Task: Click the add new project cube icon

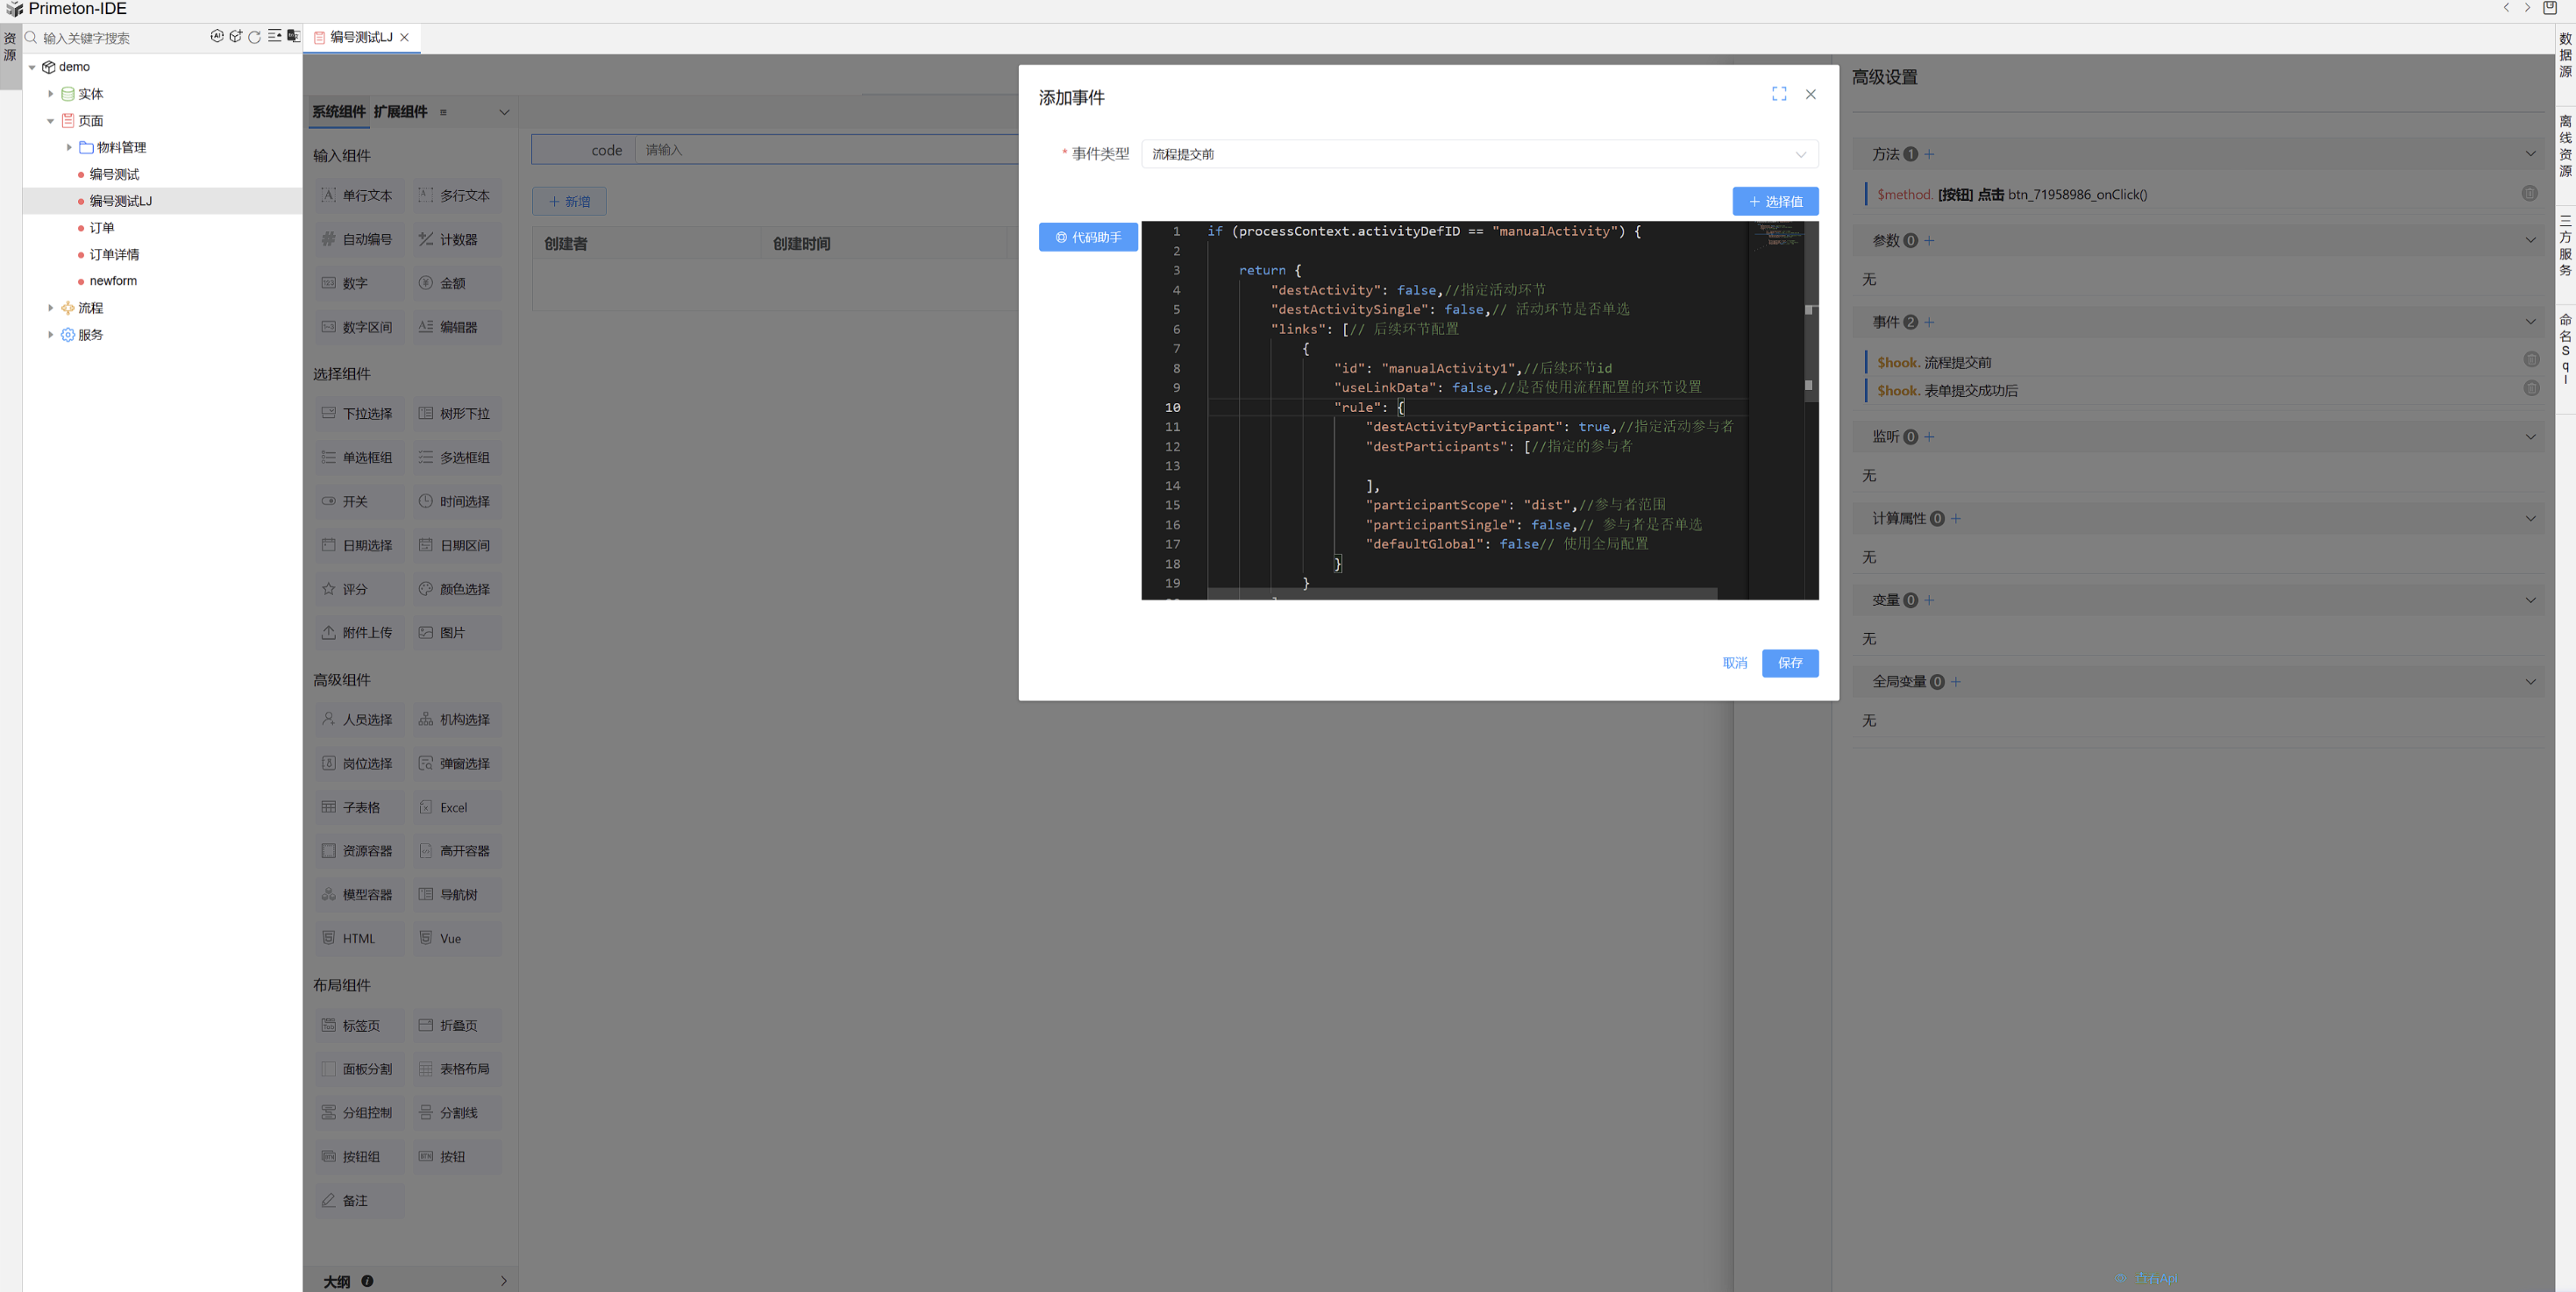Action: 236,36
